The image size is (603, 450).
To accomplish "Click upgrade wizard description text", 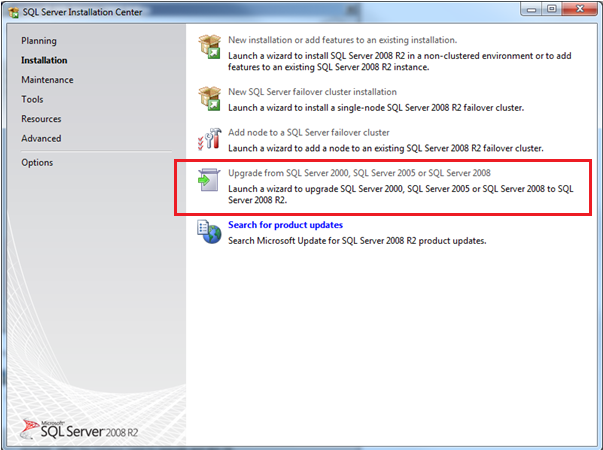I will 401,195.
